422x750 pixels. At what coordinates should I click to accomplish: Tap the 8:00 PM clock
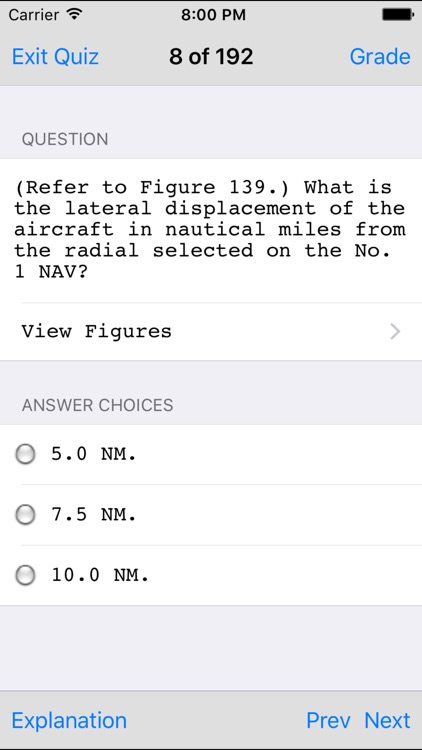(x=213, y=15)
